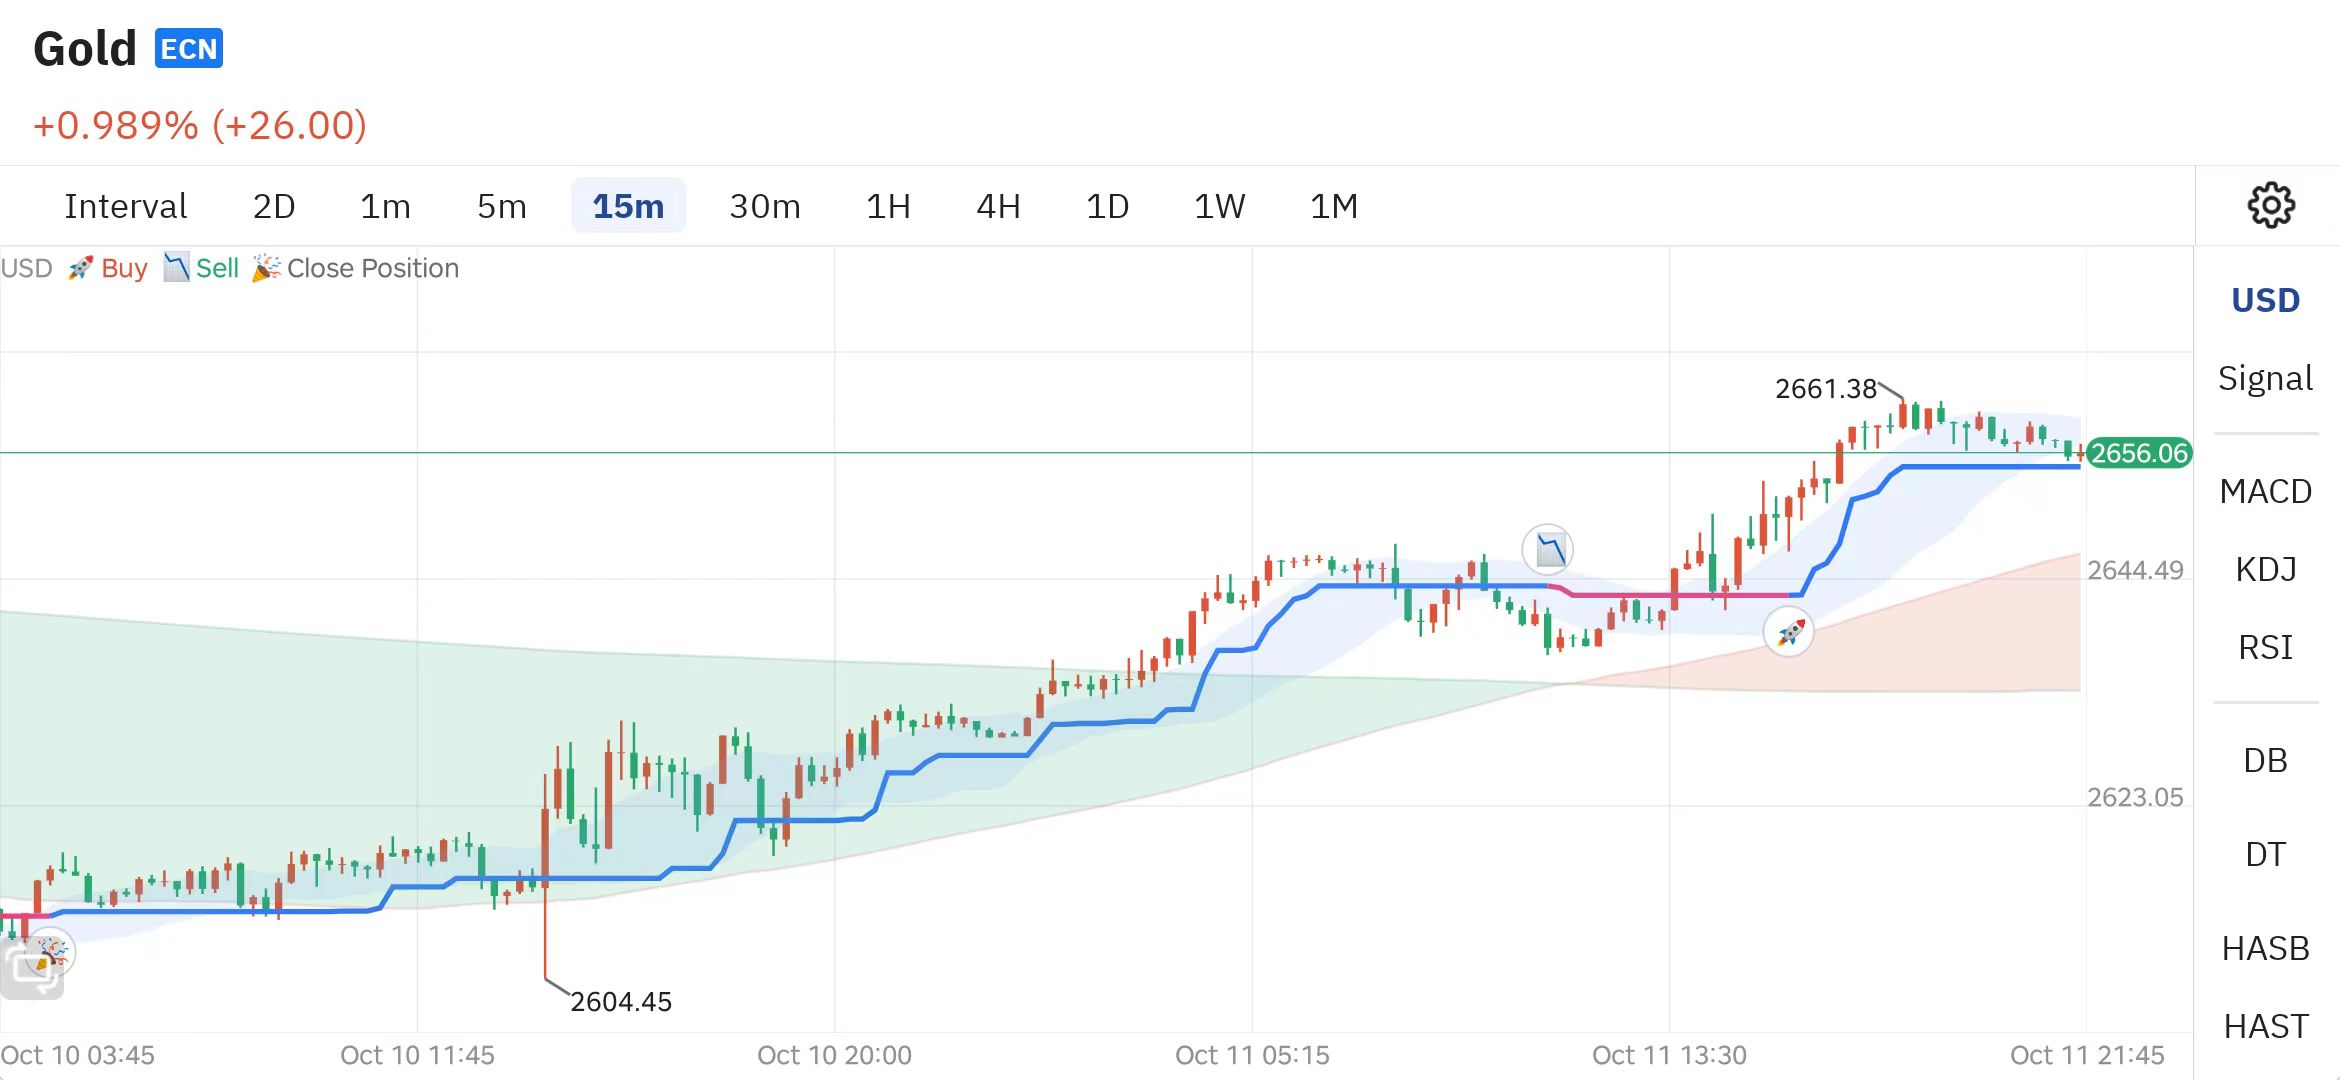Select the DB indicator button
The height and width of the screenshot is (1080, 2340).
coord(2265,760)
